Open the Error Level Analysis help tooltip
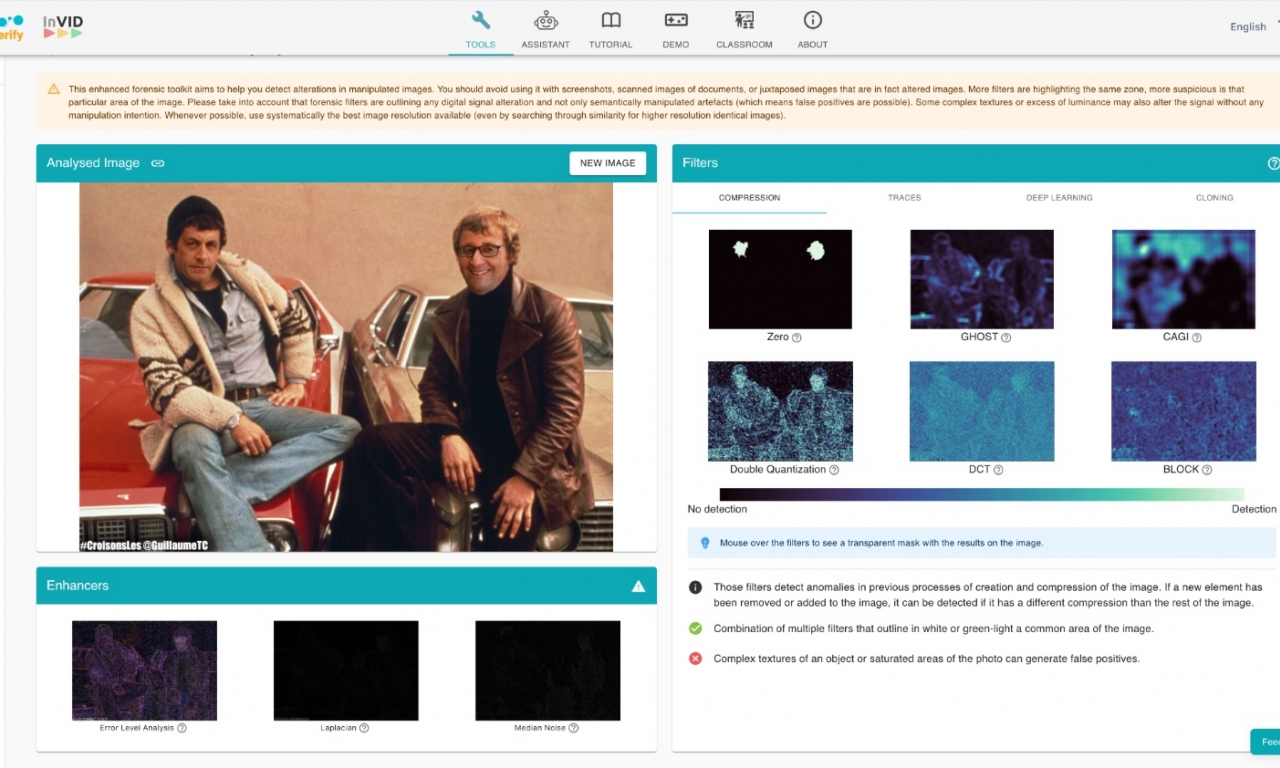The width and height of the screenshot is (1280, 768). click(182, 728)
